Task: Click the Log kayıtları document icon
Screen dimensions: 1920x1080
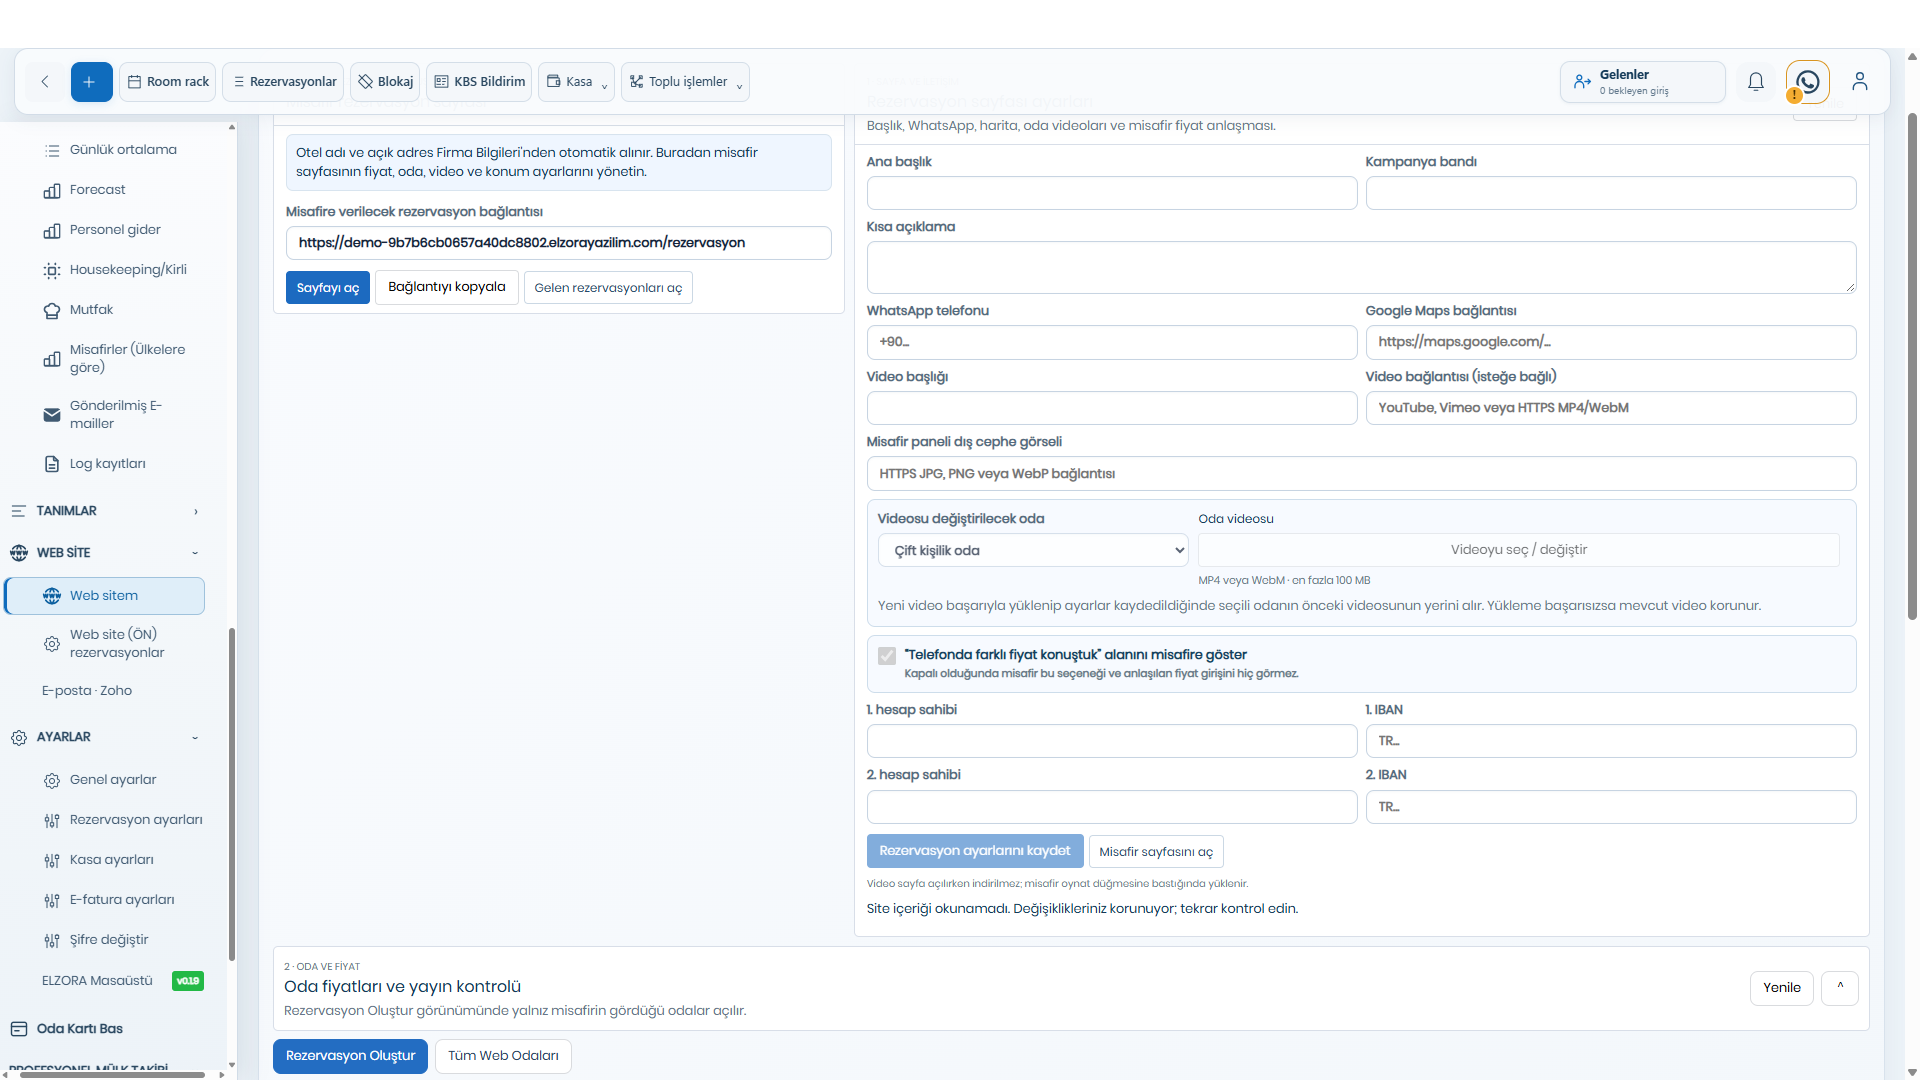Action: tap(52, 464)
